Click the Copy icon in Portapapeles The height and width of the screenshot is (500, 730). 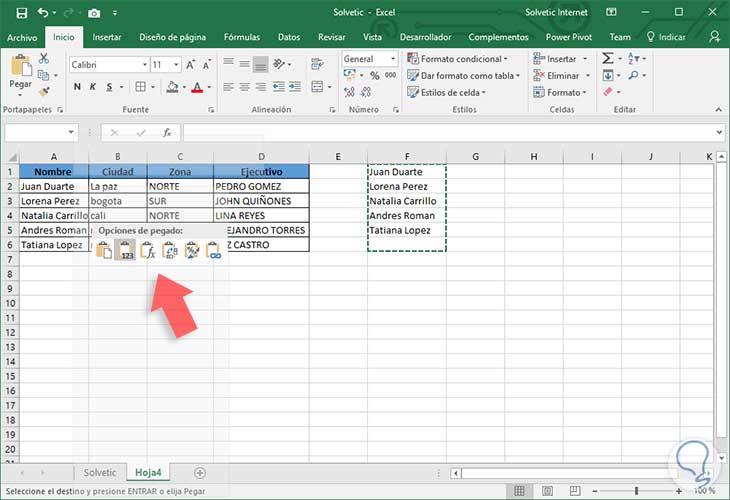click(x=43, y=75)
